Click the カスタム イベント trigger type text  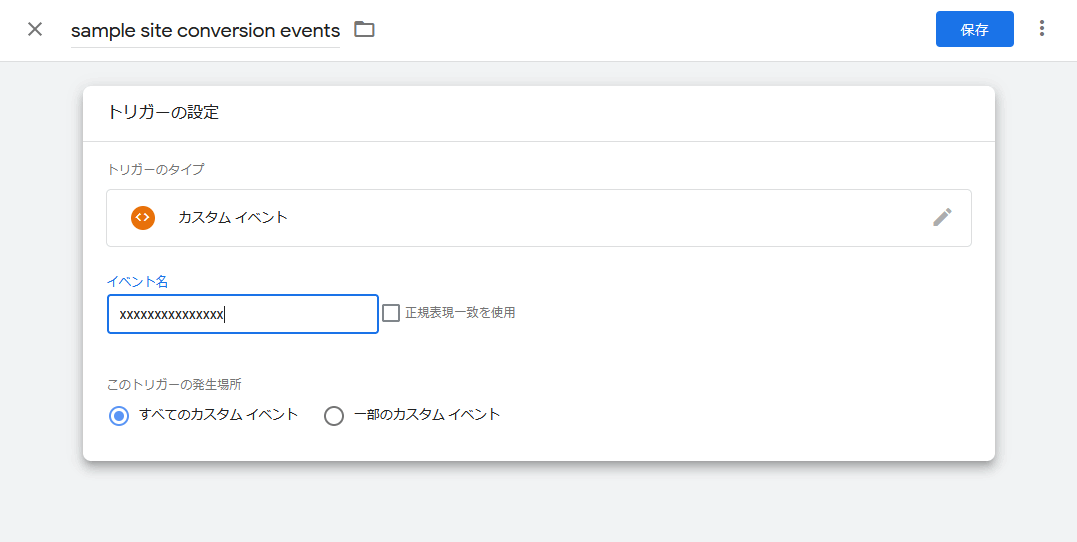click(233, 217)
